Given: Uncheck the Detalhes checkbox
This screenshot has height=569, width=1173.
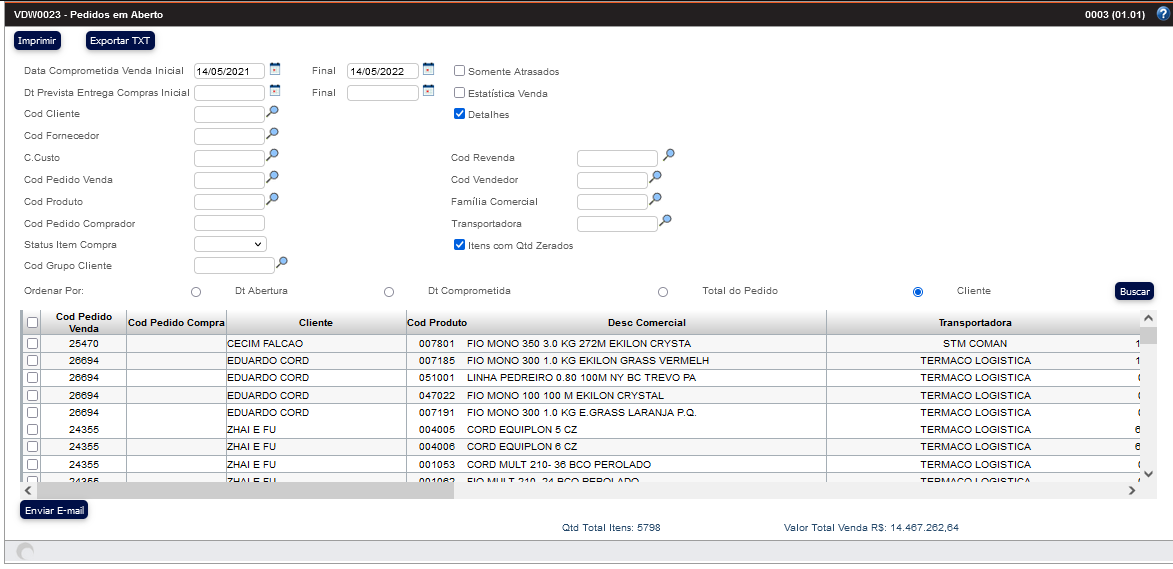Looking at the screenshot, I should pyautogui.click(x=460, y=114).
